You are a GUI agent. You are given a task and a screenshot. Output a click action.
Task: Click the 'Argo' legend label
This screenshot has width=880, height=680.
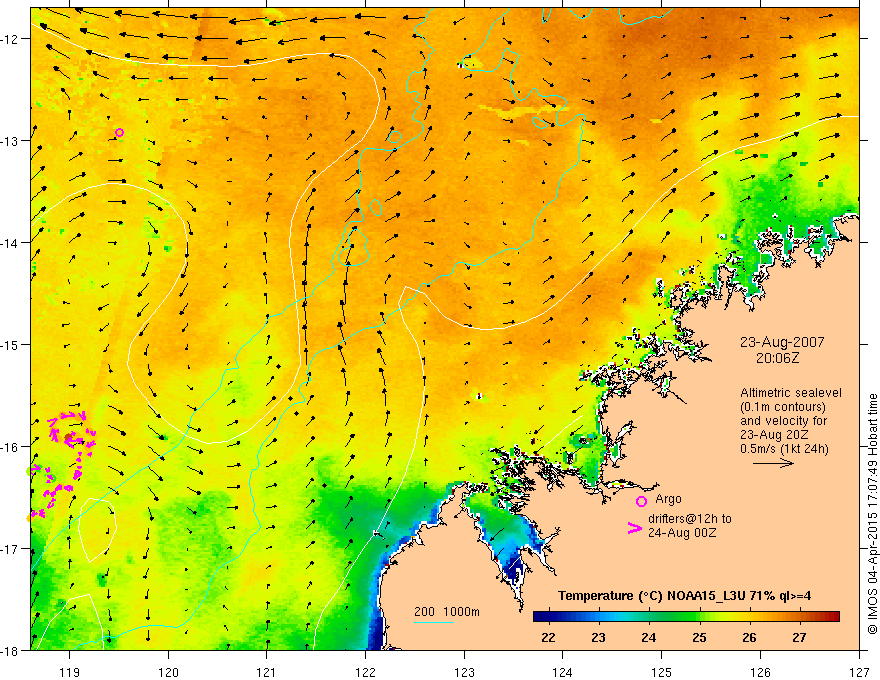(x=668, y=499)
